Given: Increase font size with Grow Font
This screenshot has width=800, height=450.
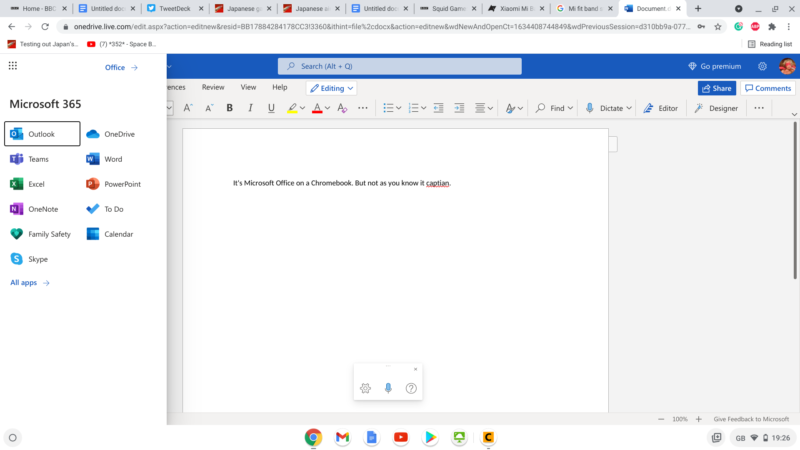Looking at the screenshot, I should click(x=188, y=108).
